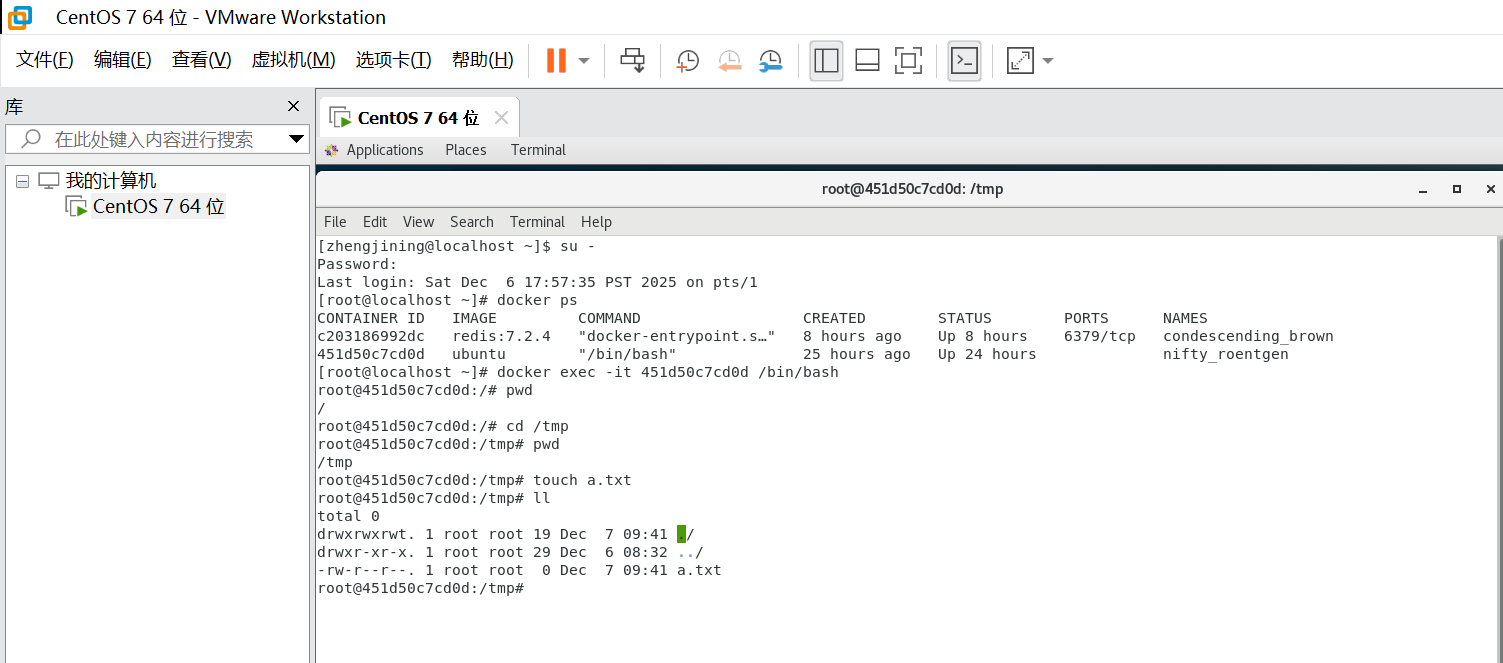Screen dimensions: 1503x663
Task: Open the Search menu in Terminal
Action: 471,221
